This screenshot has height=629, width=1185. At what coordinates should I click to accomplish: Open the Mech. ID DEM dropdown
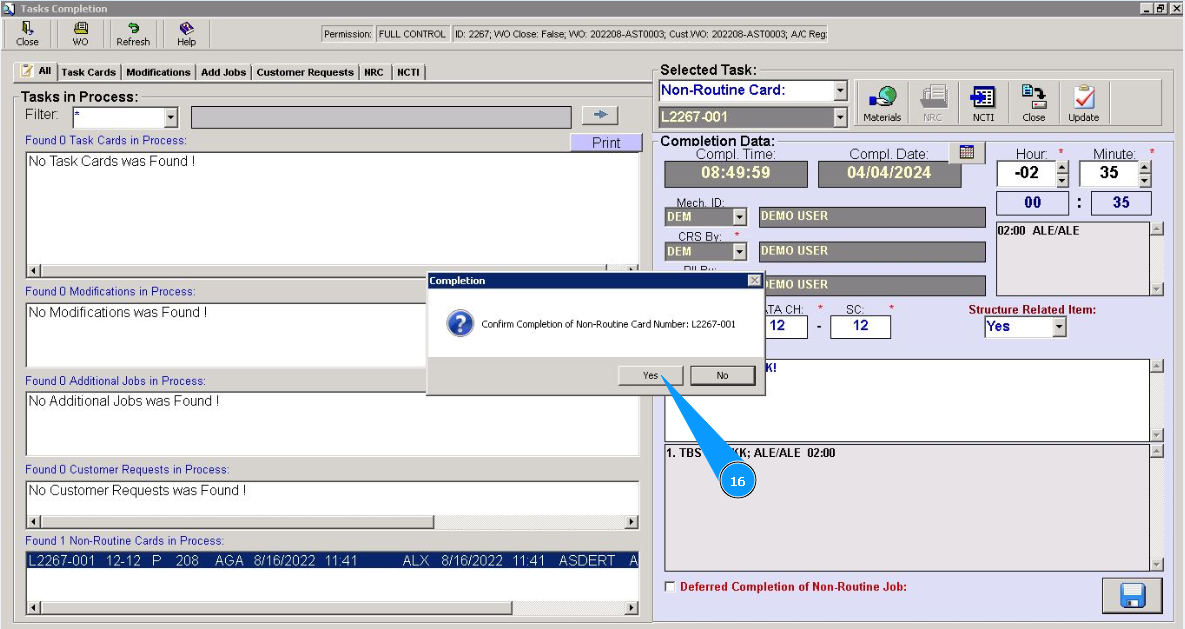pyautogui.click(x=740, y=217)
